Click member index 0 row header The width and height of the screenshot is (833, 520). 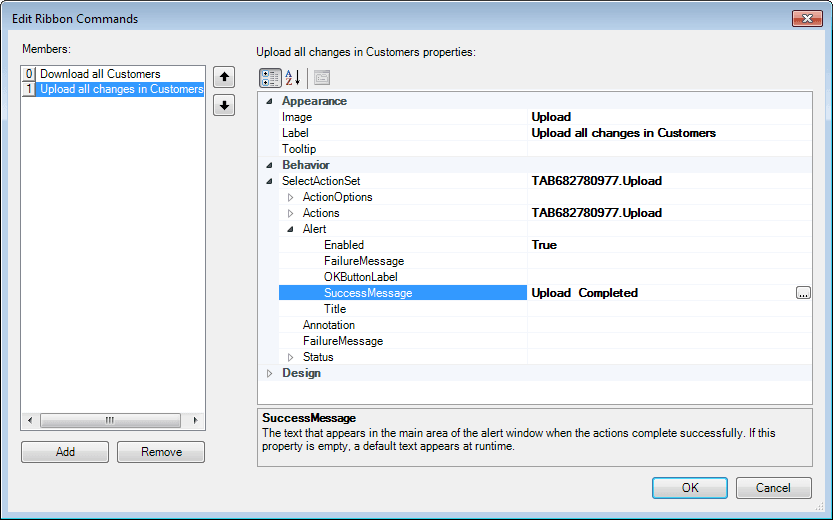[x=29, y=74]
